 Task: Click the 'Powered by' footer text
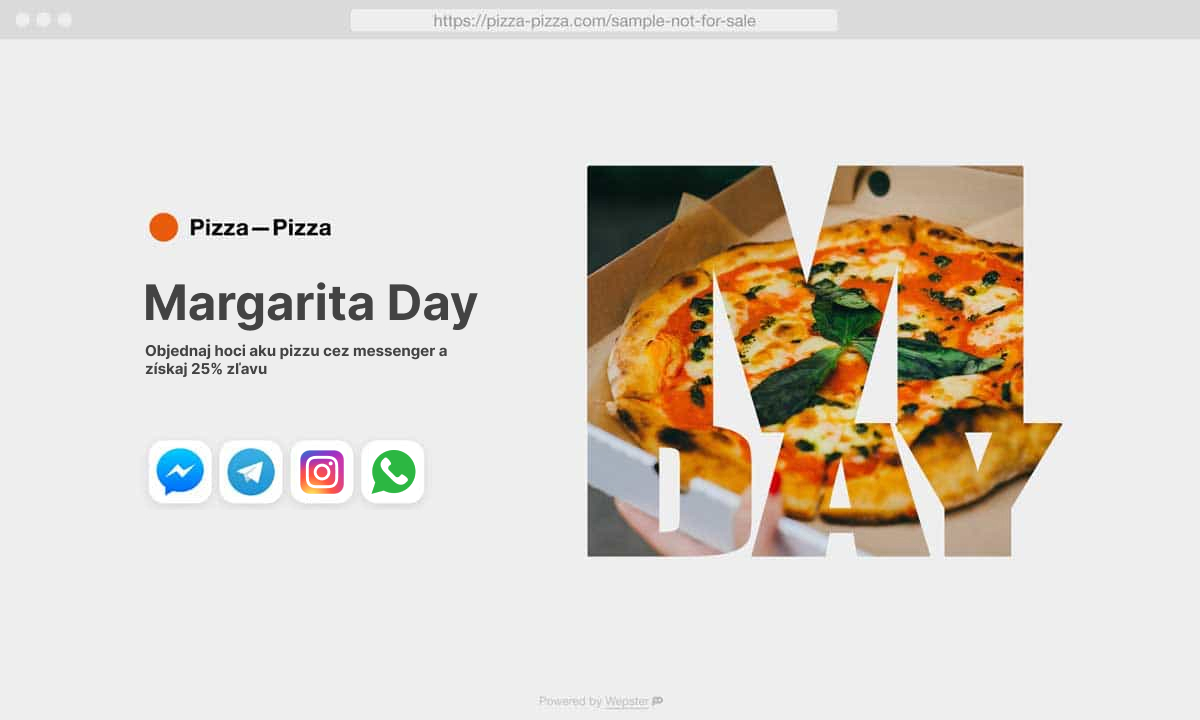click(570, 701)
